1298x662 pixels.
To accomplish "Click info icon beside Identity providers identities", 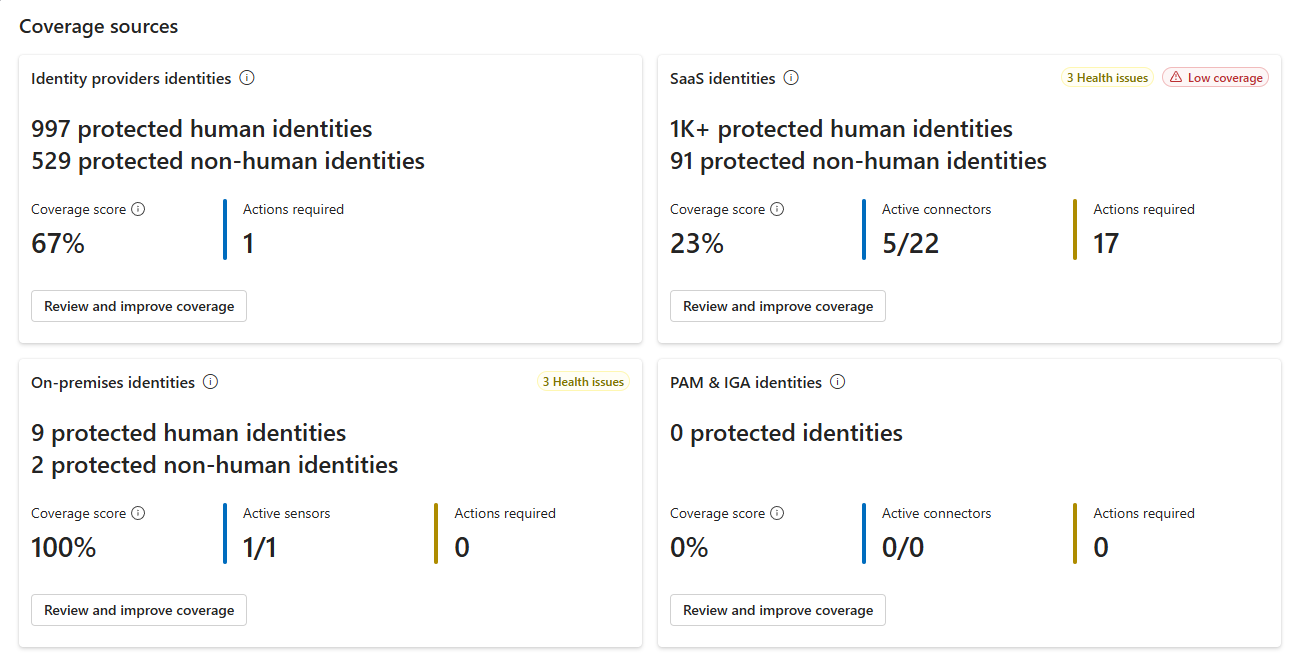I will [x=247, y=78].
